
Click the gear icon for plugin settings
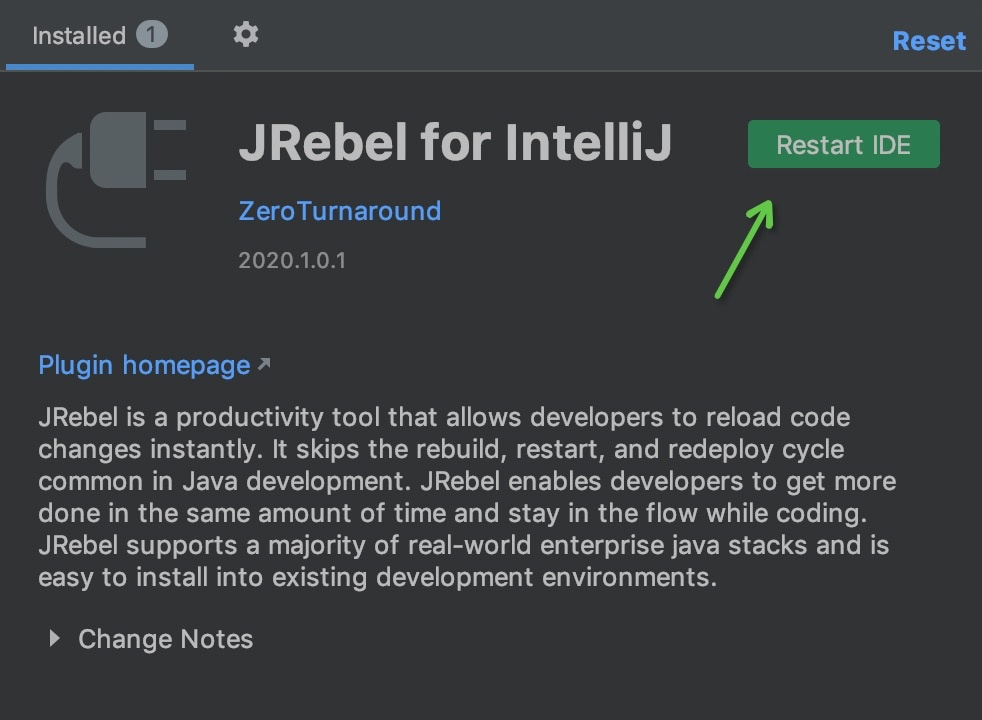245,35
